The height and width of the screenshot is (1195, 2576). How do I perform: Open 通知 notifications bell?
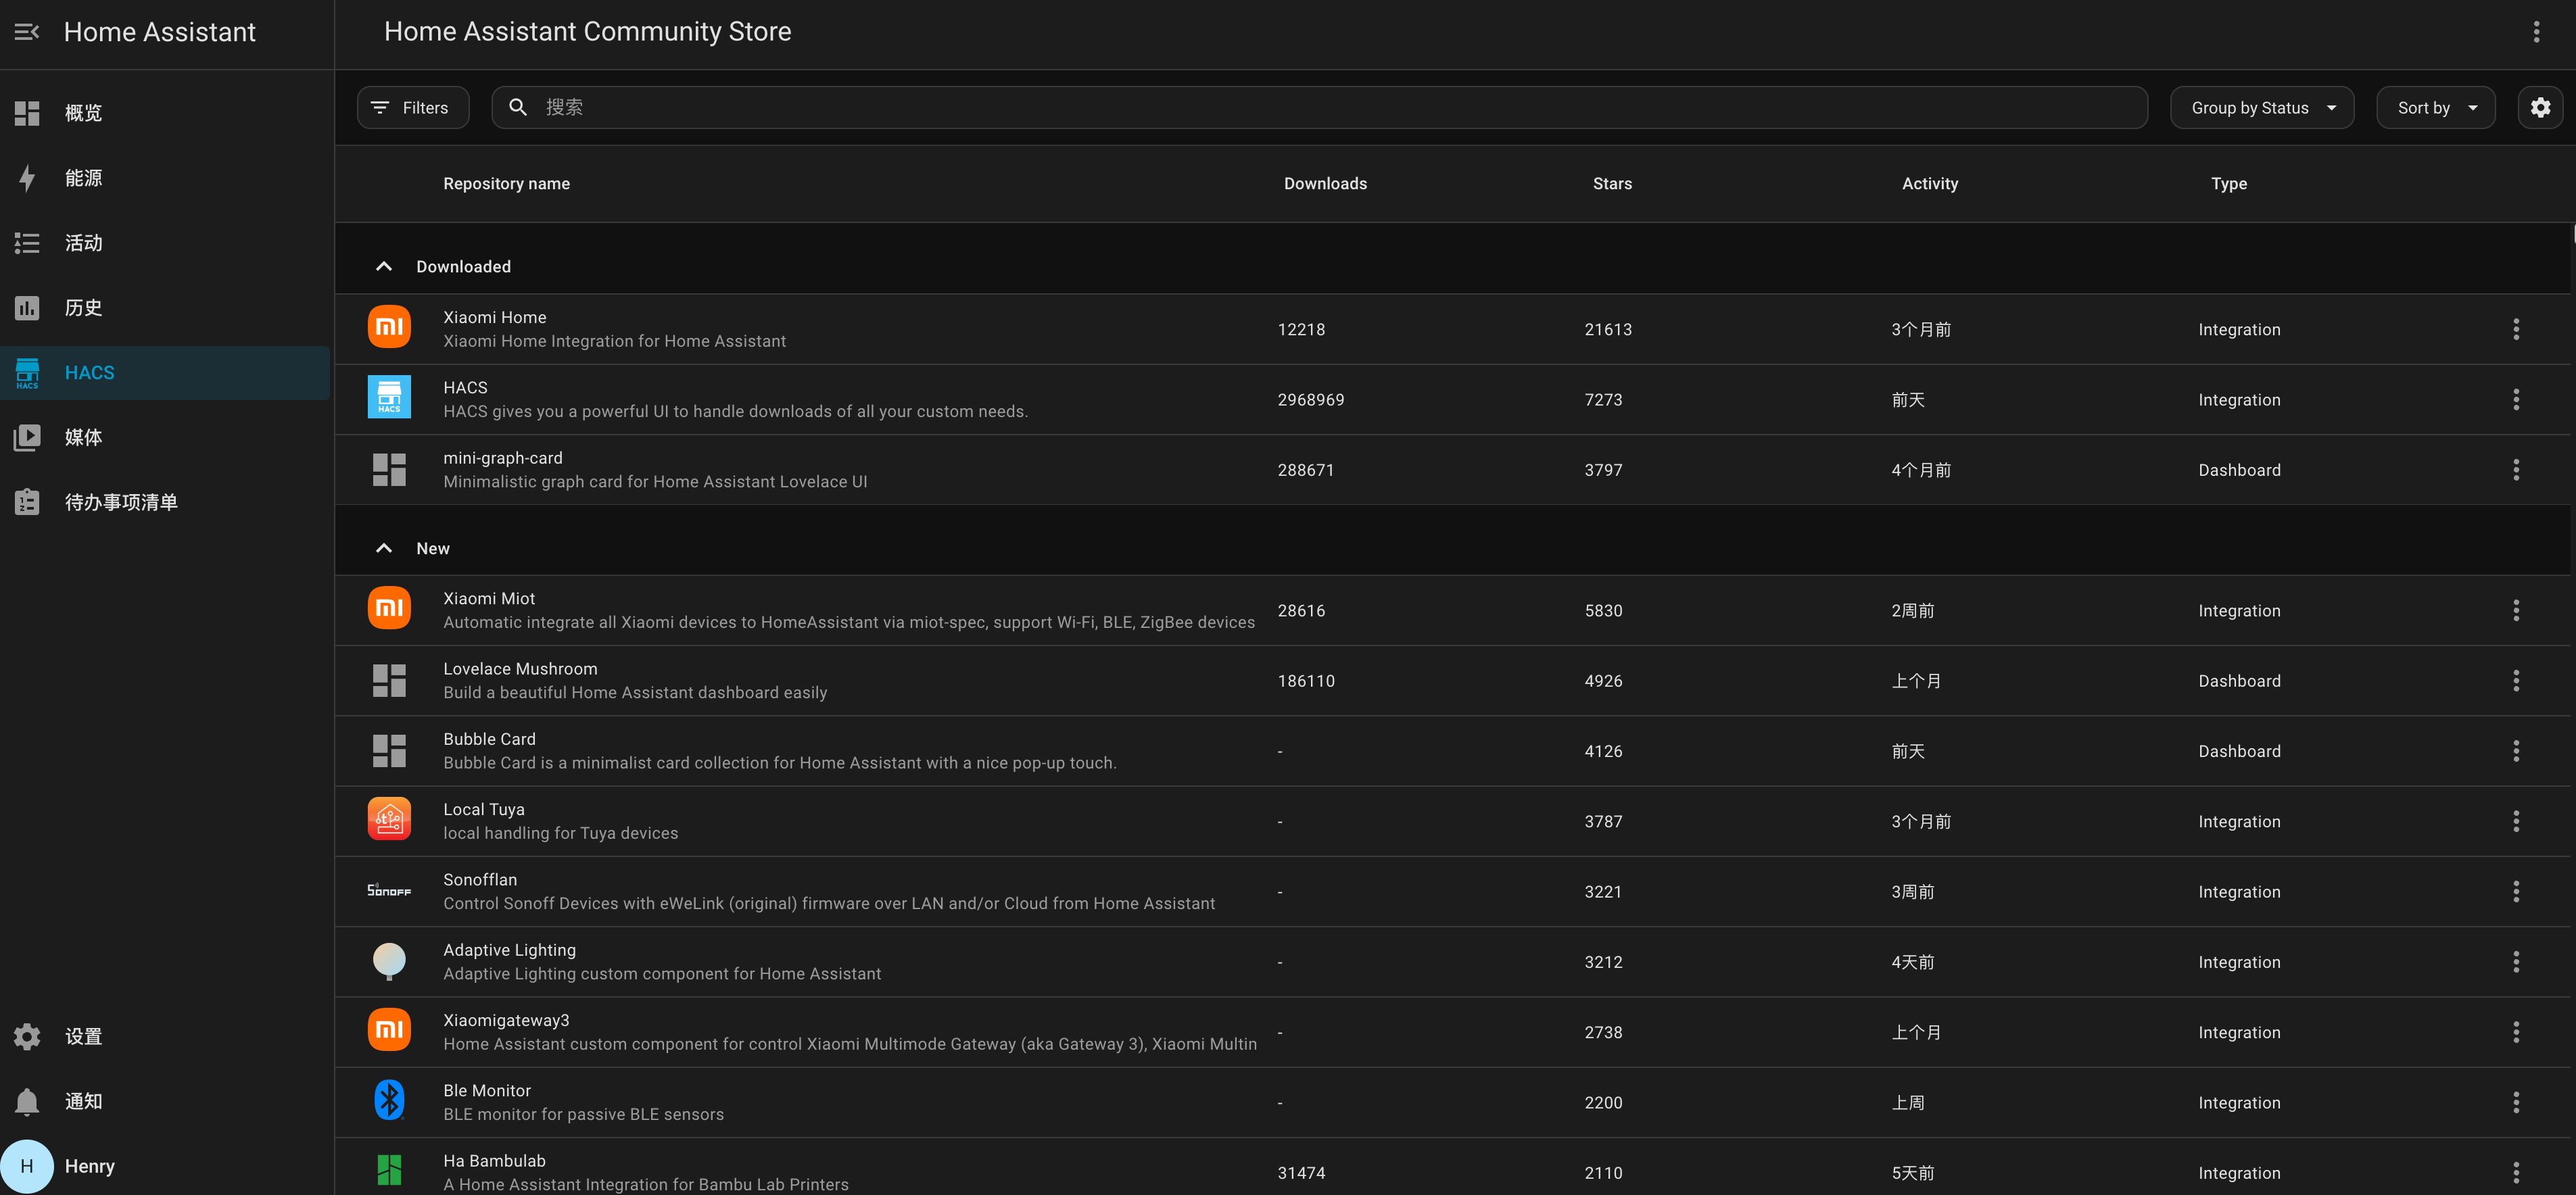[84, 1101]
